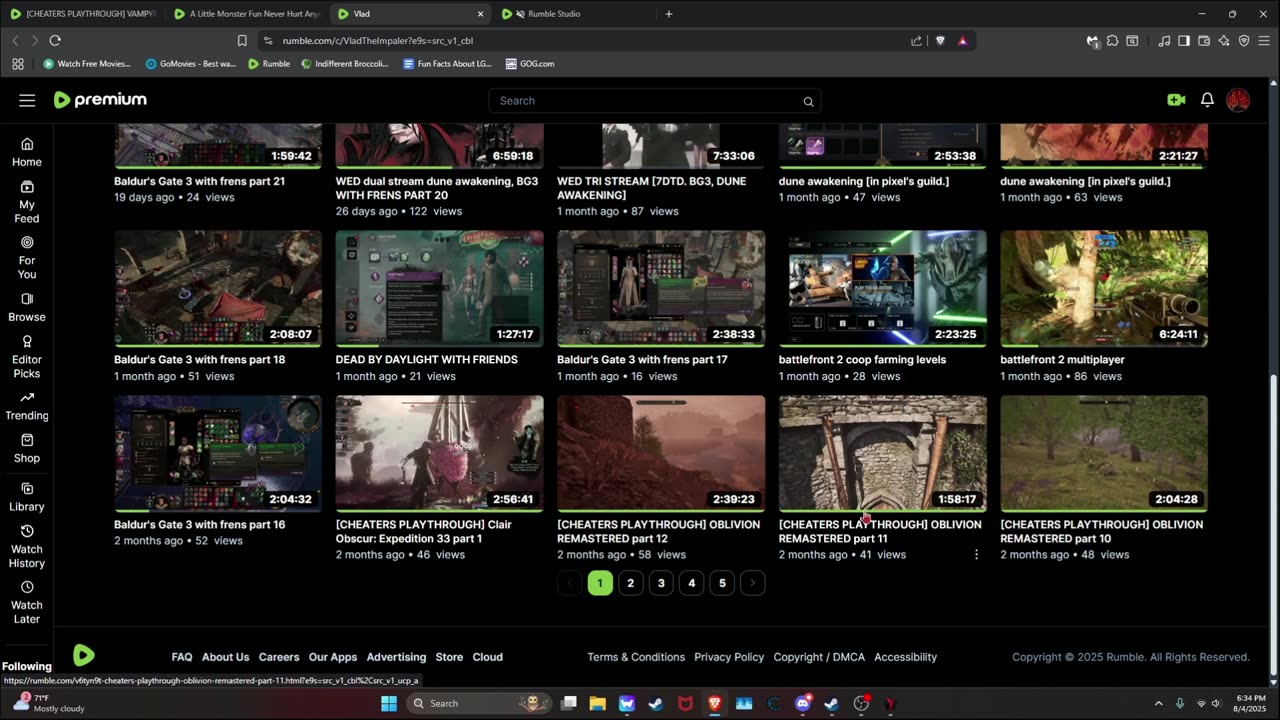The image size is (1280, 720).
Task: Go to page 2
Action: point(630,583)
